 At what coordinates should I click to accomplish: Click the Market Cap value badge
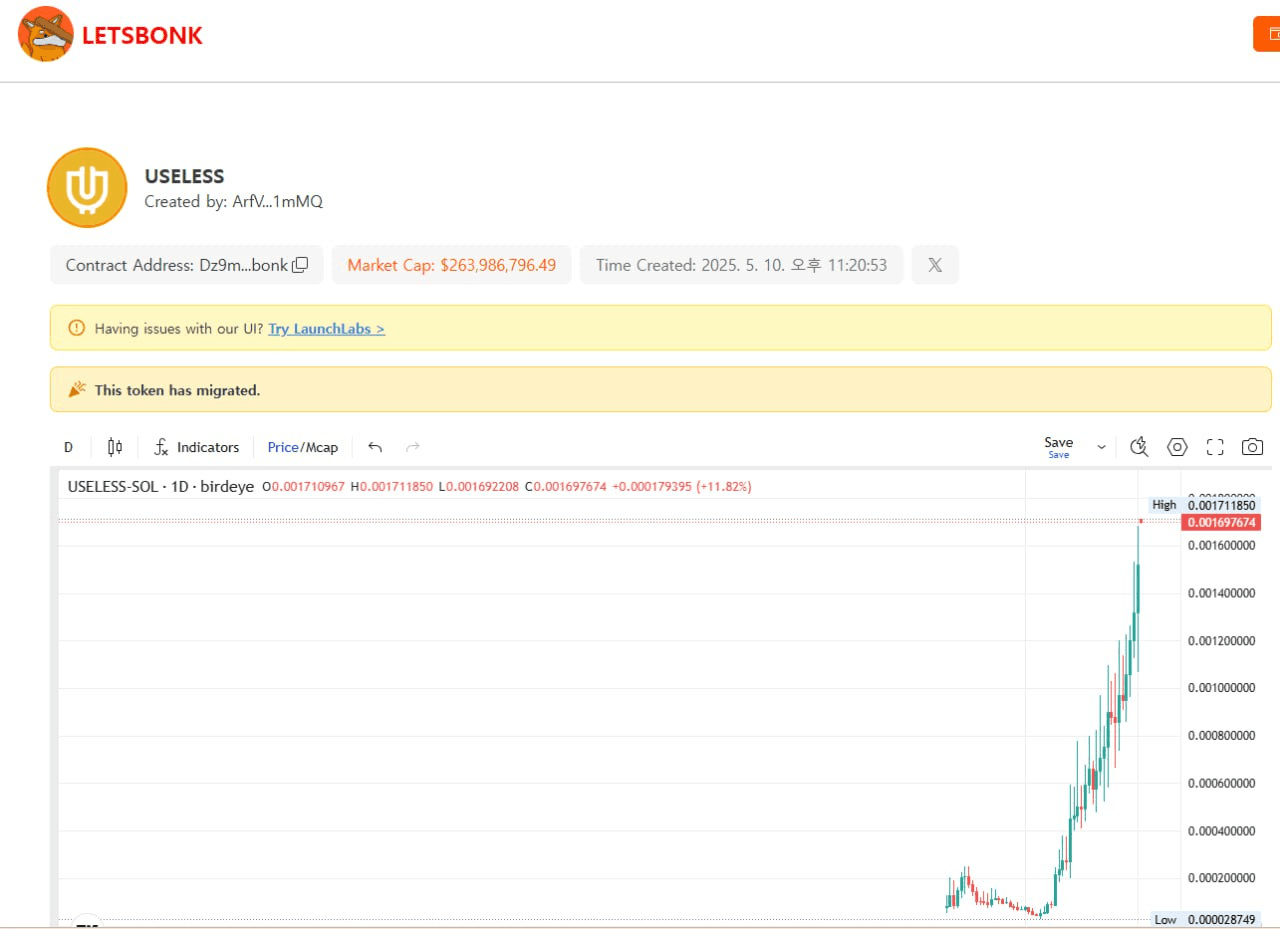452,265
